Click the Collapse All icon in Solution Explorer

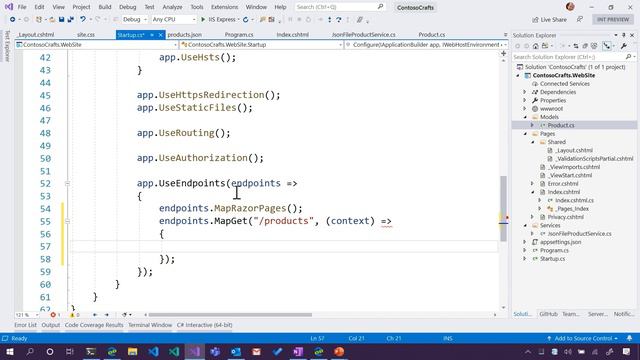(585, 46)
